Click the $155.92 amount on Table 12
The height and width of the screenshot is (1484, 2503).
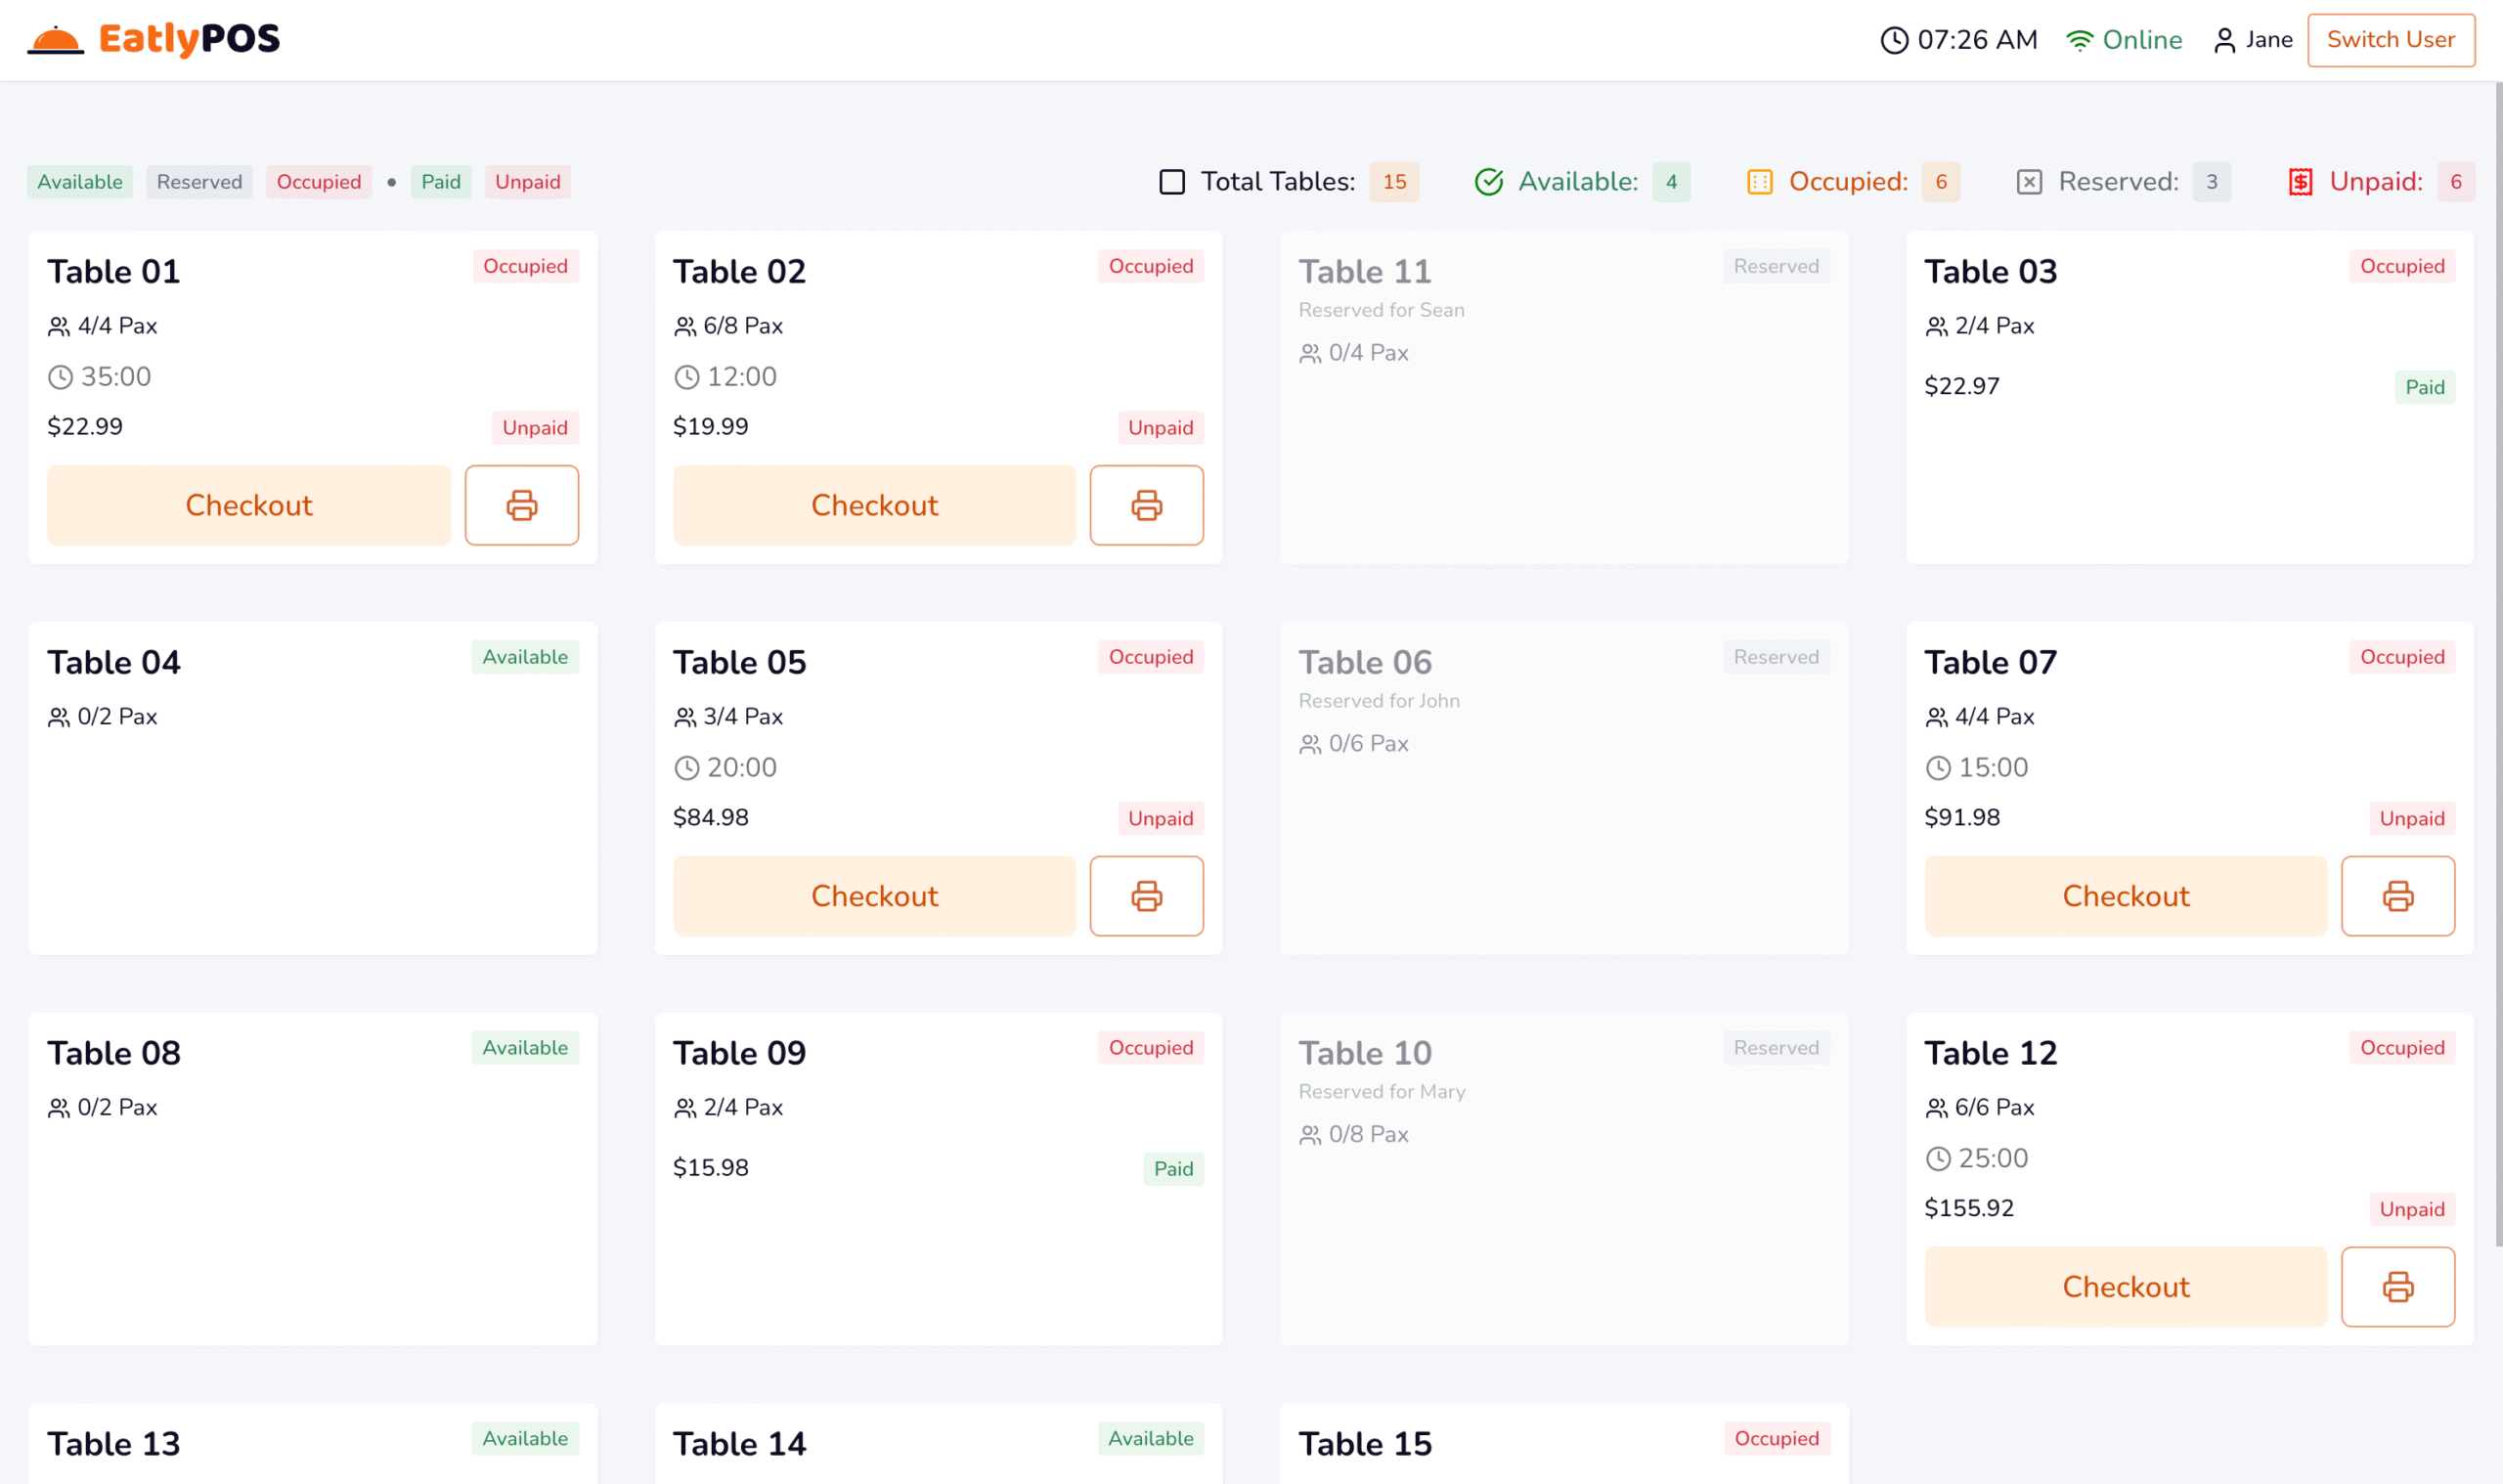click(x=1969, y=1208)
